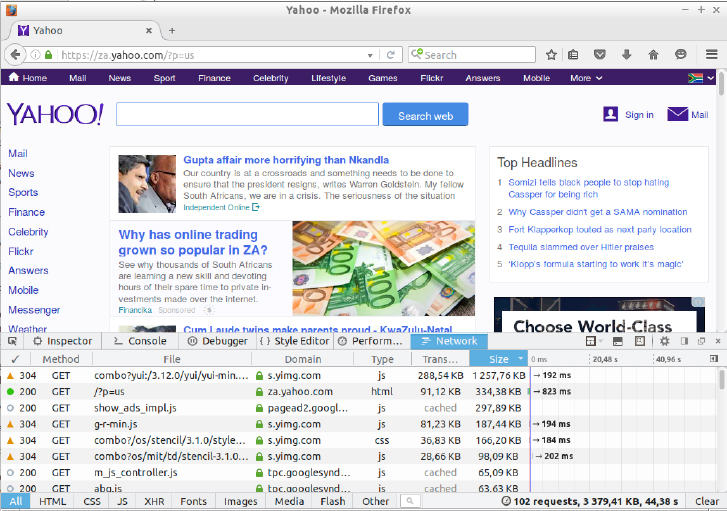
Task: Open the South Africa flag region dropdown
Action: click(x=701, y=78)
